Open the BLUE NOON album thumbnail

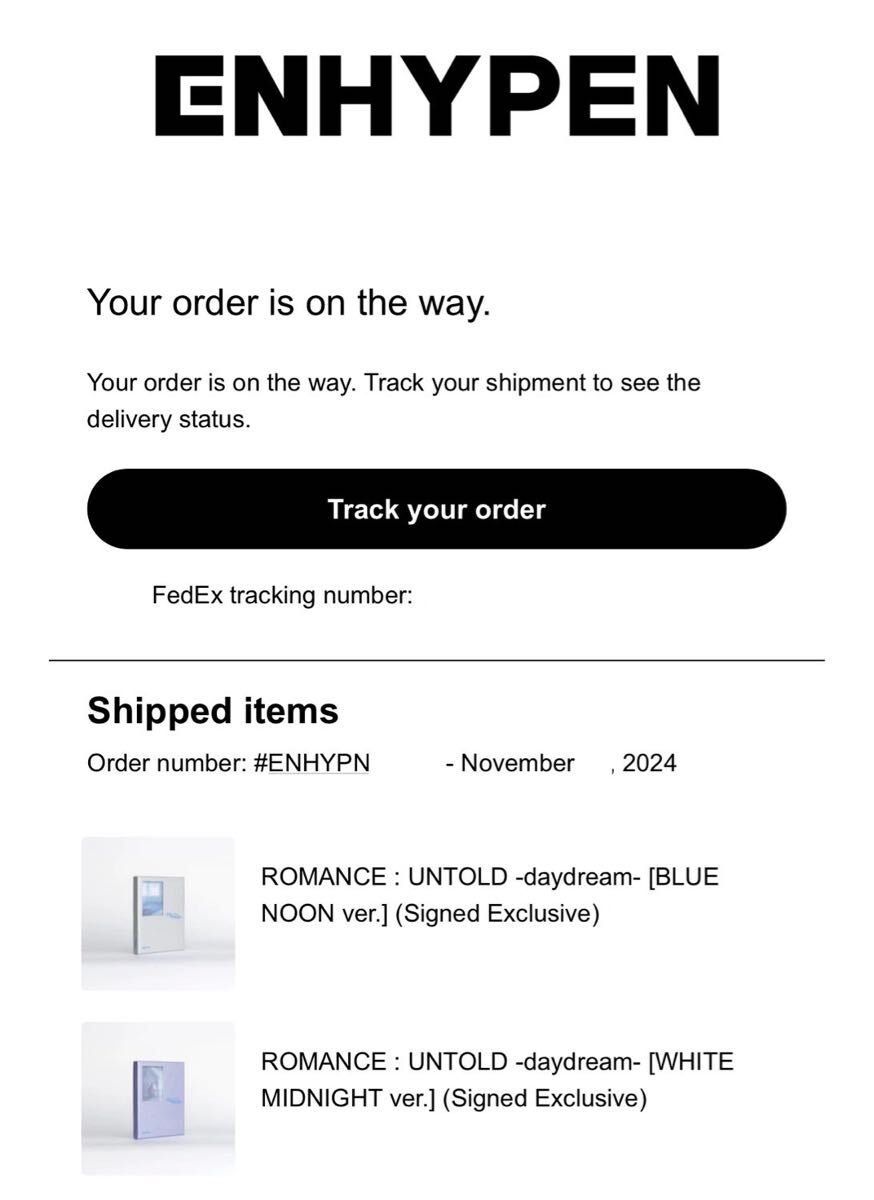tap(158, 913)
